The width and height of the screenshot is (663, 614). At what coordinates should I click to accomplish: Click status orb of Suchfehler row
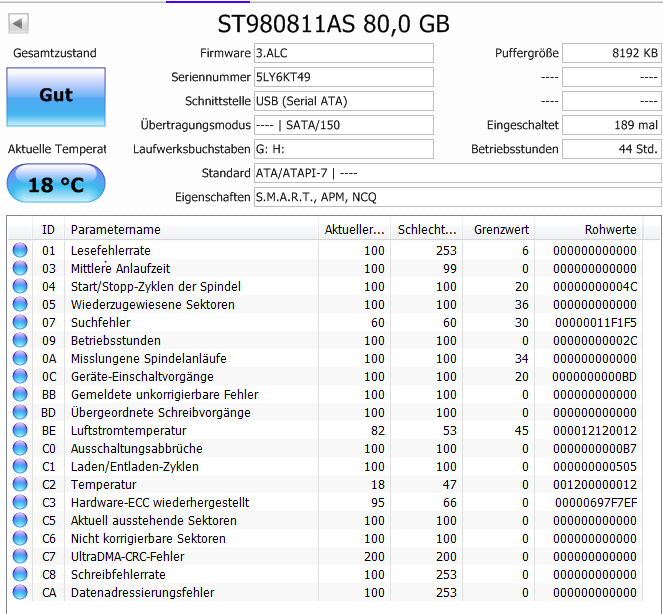(x=20, y=322)
